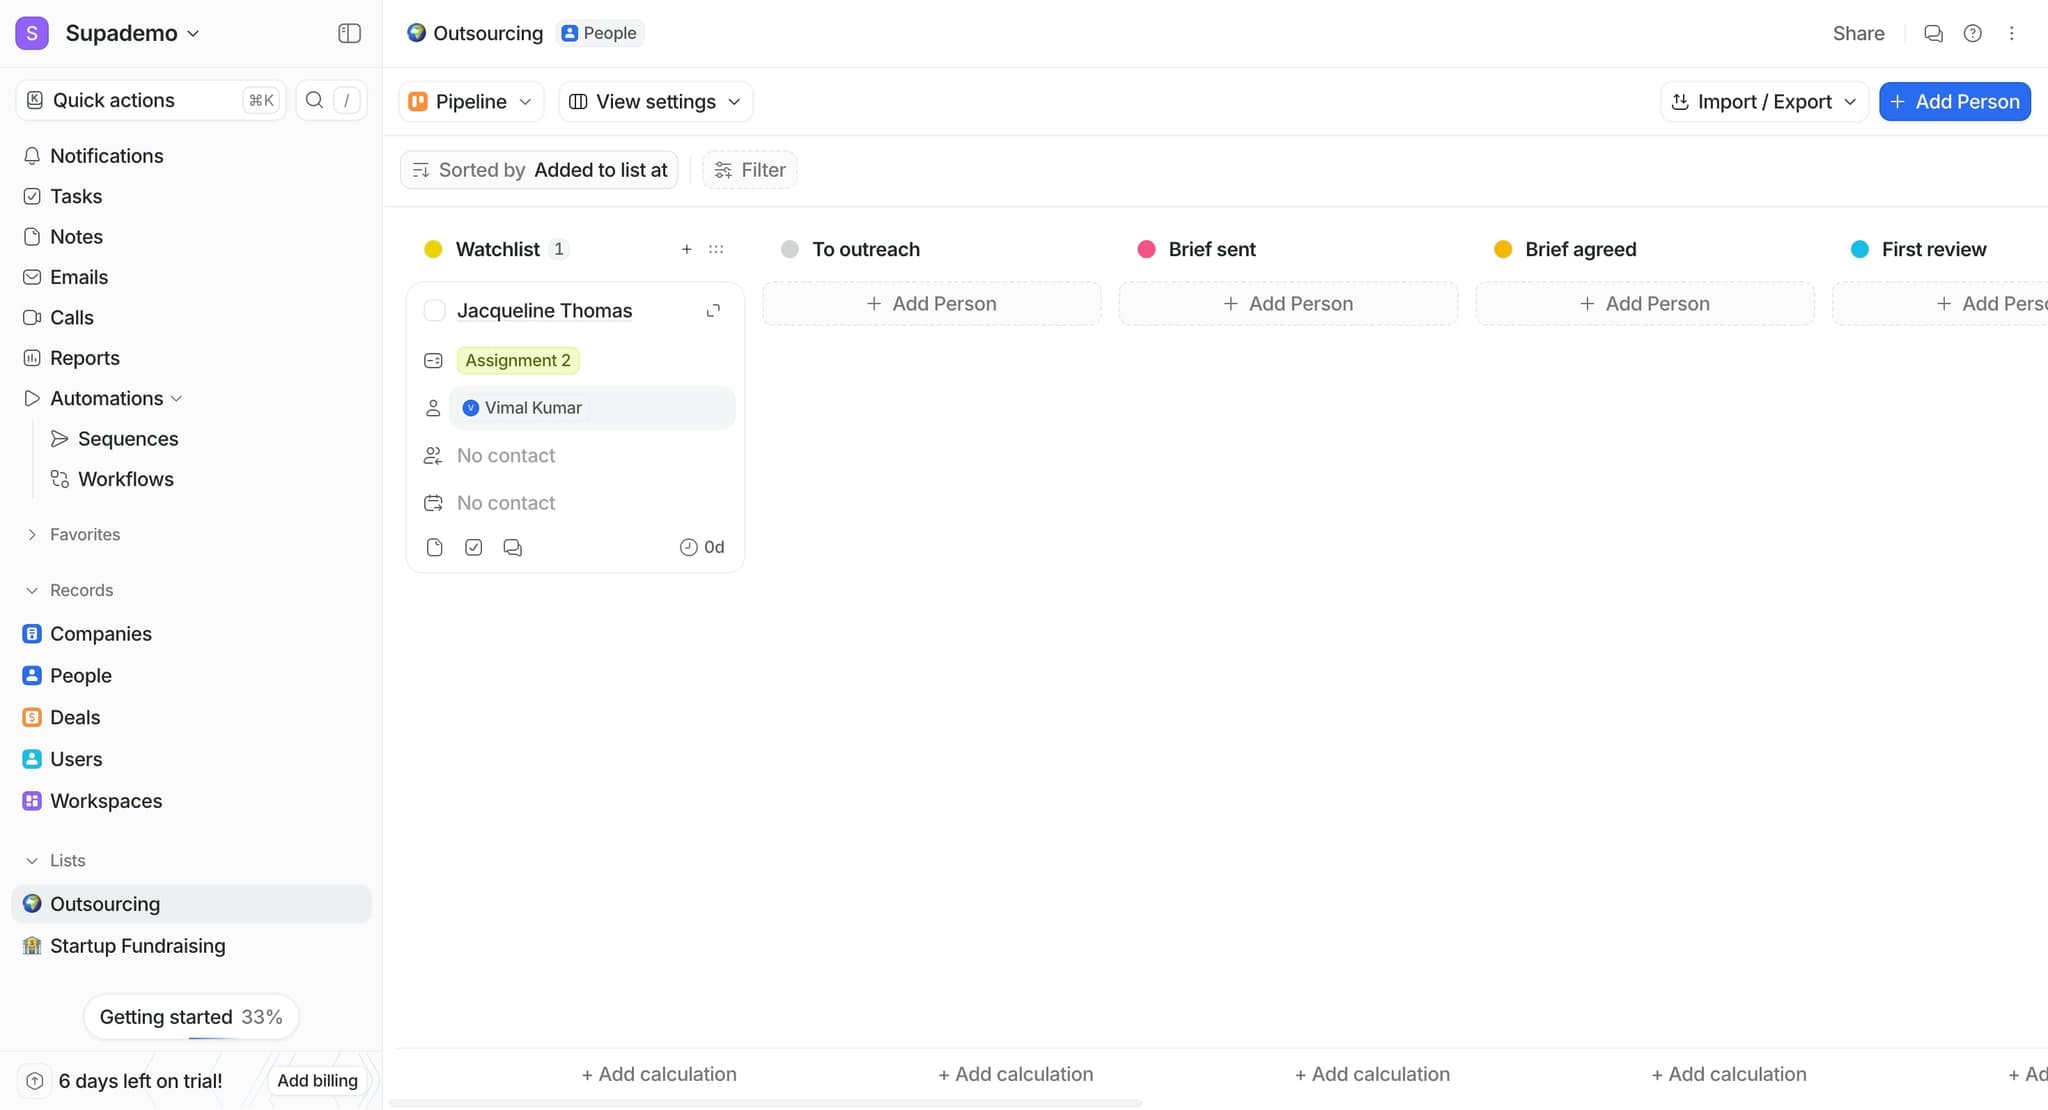Click the Assignment 2 tag on card
This screenshot has height=1110, width=2048.
tap(517, 360)
